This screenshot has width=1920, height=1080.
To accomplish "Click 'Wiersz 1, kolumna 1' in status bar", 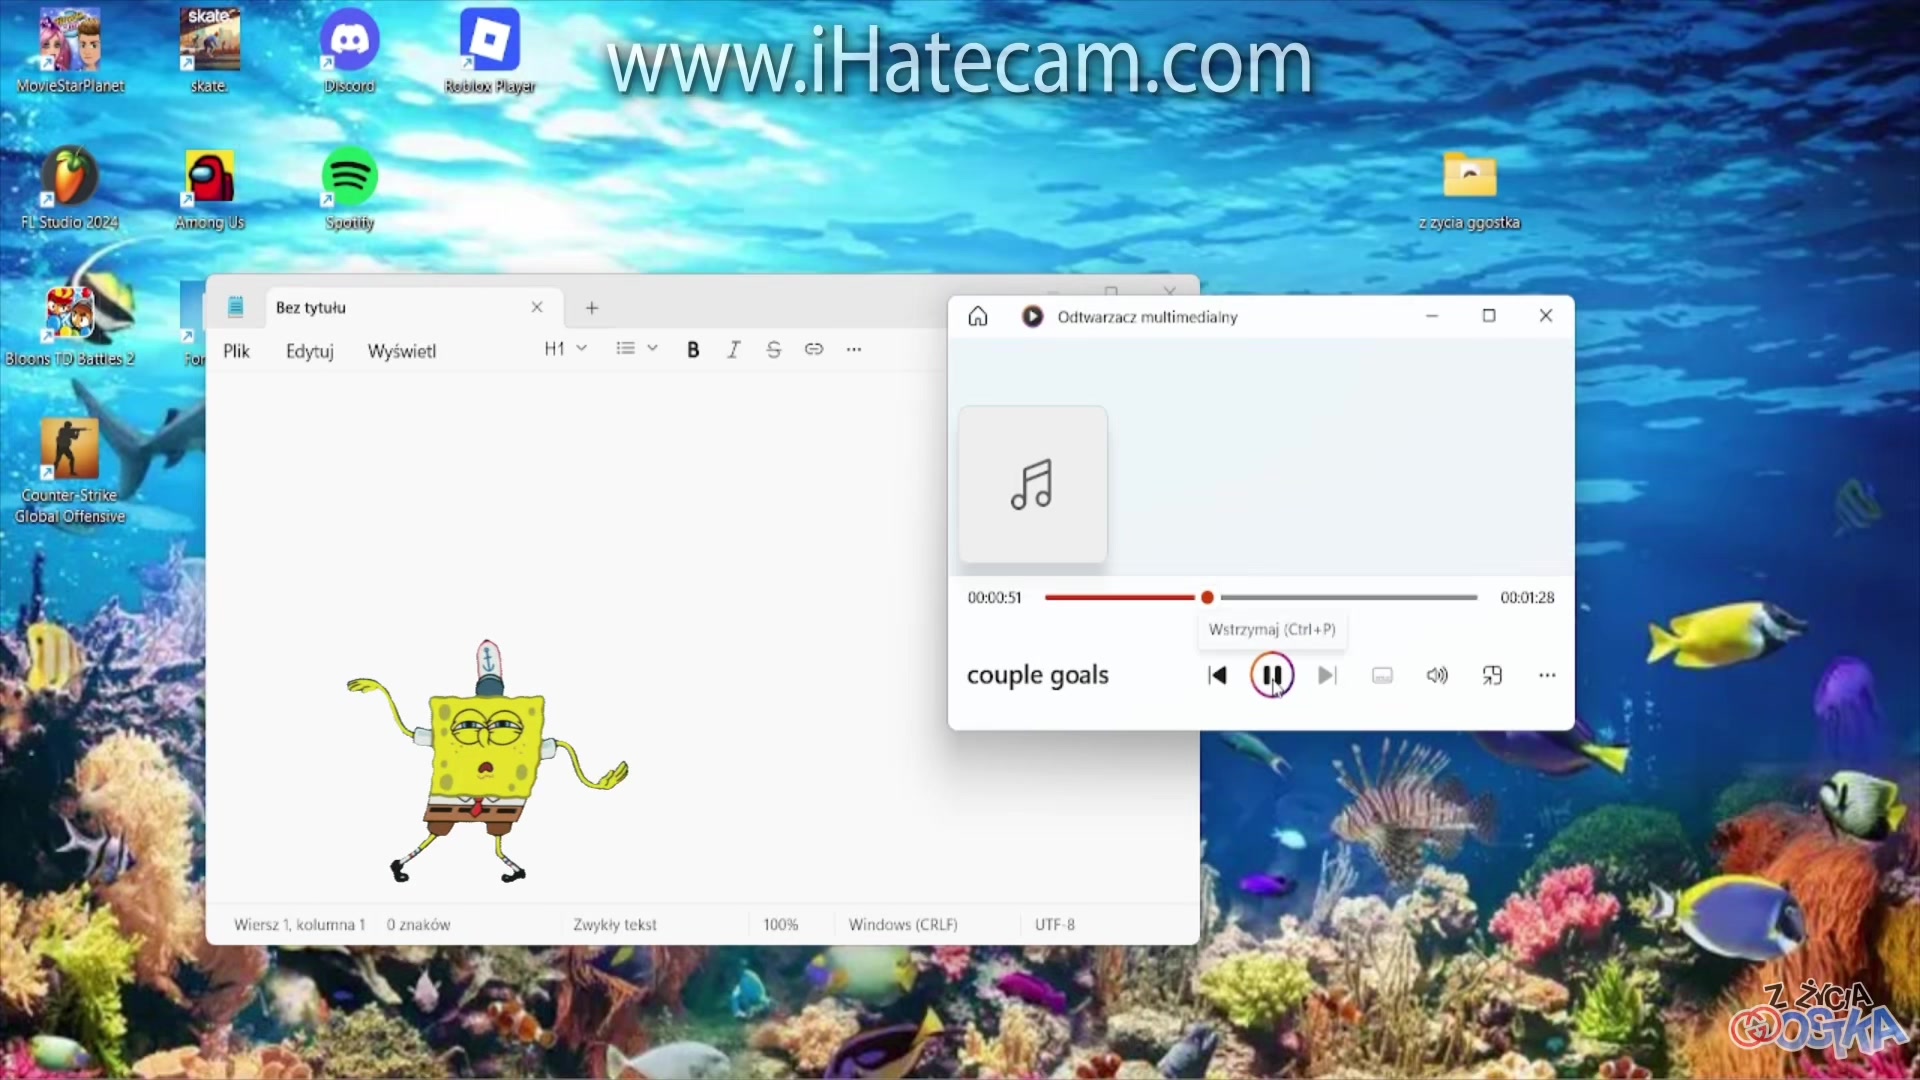I will pos(299,925).
